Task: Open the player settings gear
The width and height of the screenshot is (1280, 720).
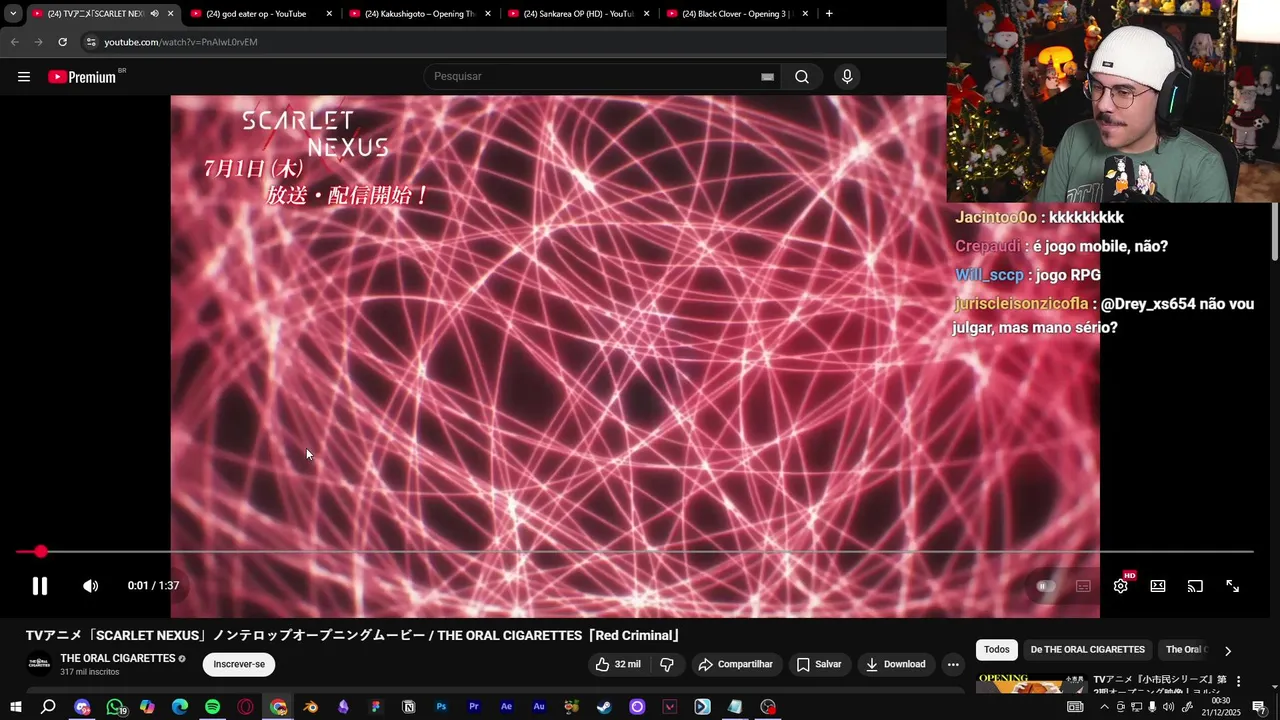Action: pyautogui.click(x=1121, y=586)
